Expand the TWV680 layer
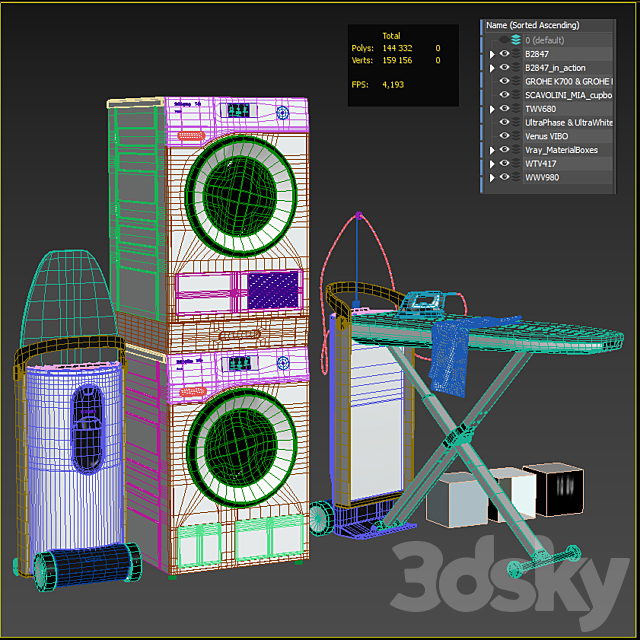 492,109
